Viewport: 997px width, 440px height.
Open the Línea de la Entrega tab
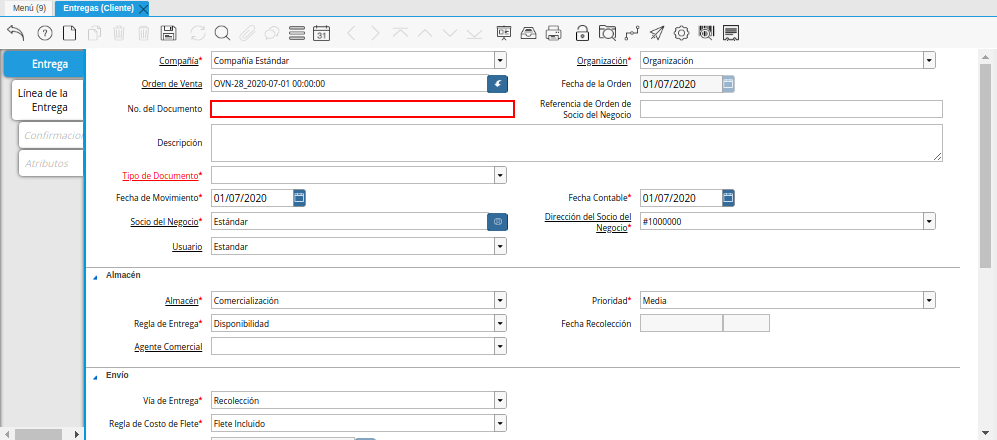(48, 100)
